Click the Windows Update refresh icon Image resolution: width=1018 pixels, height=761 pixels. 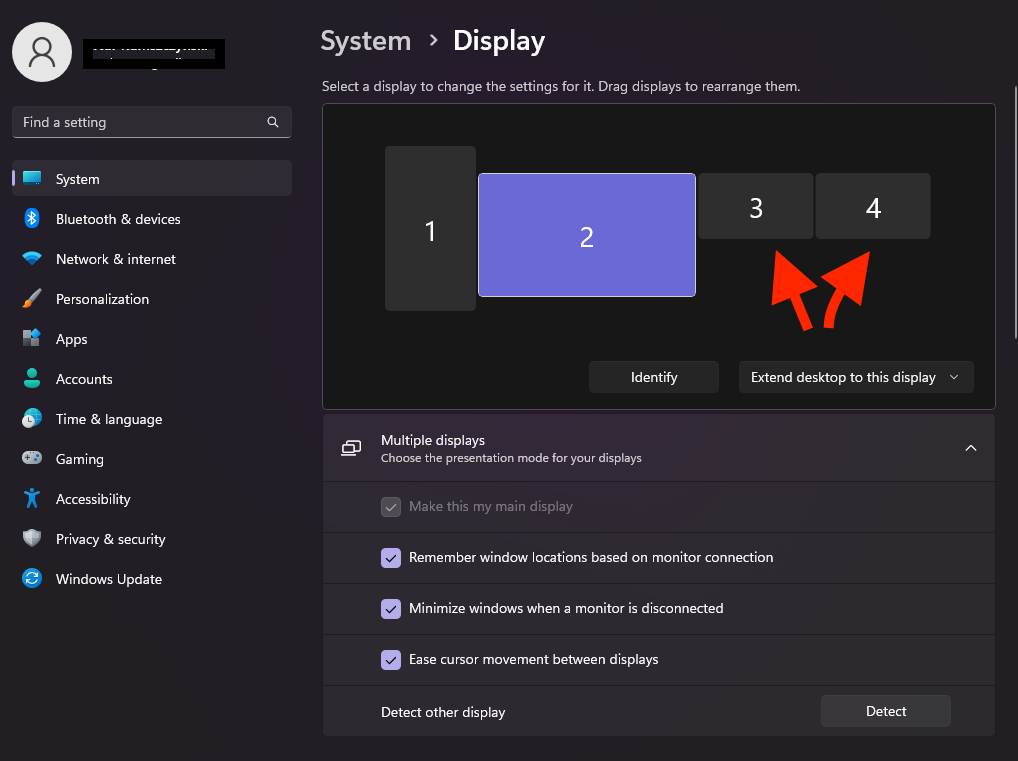click(32, 578)
